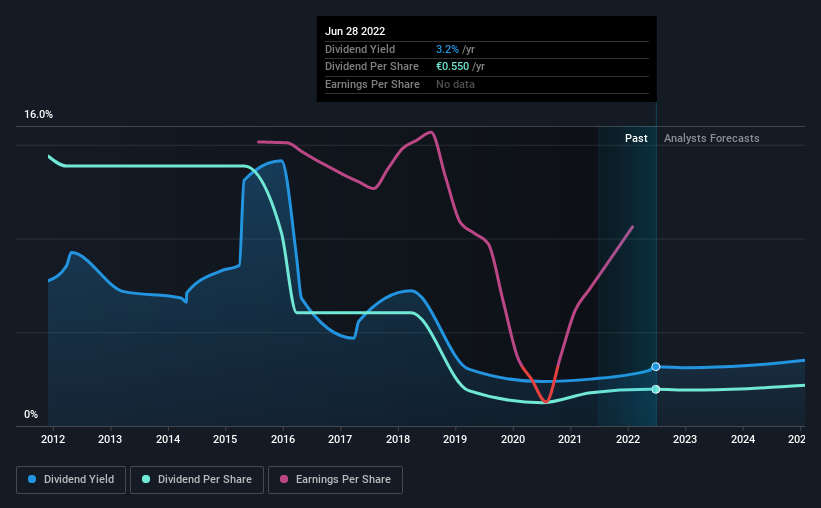
Task: Click the 2012 x-axis label
Action: point(53,439)
